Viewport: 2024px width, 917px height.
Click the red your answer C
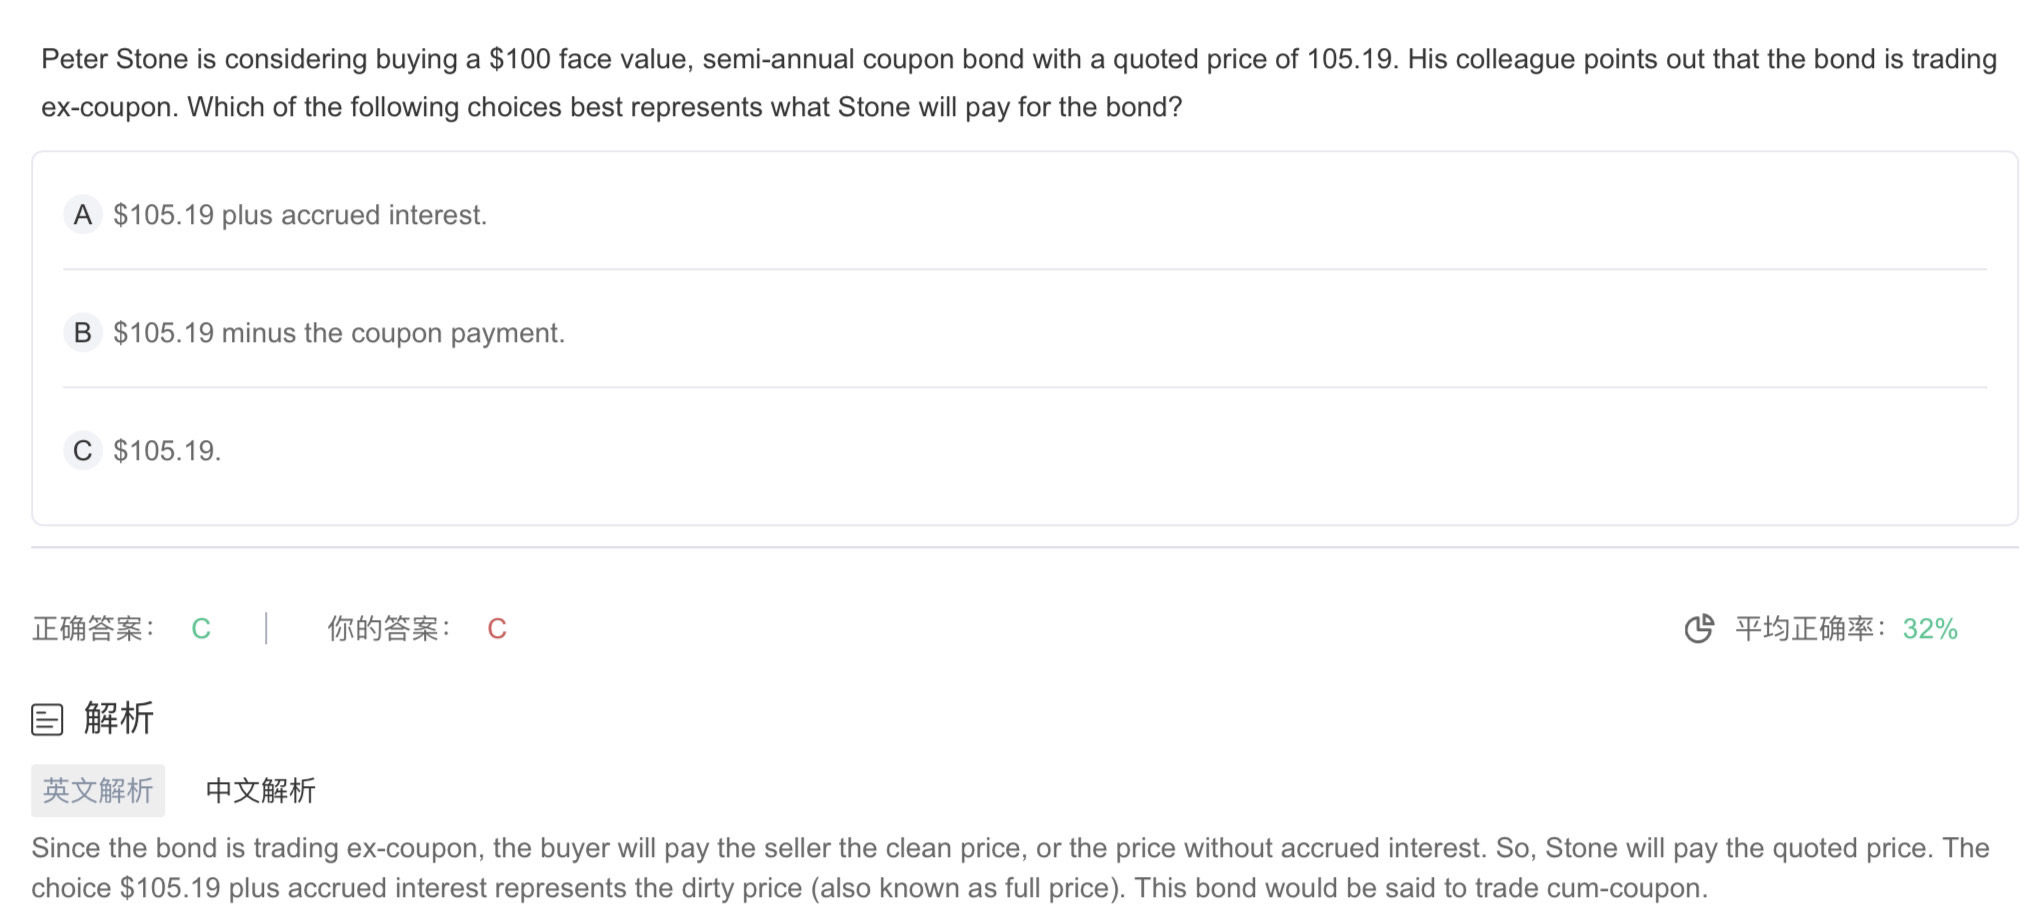click(497, 629)
